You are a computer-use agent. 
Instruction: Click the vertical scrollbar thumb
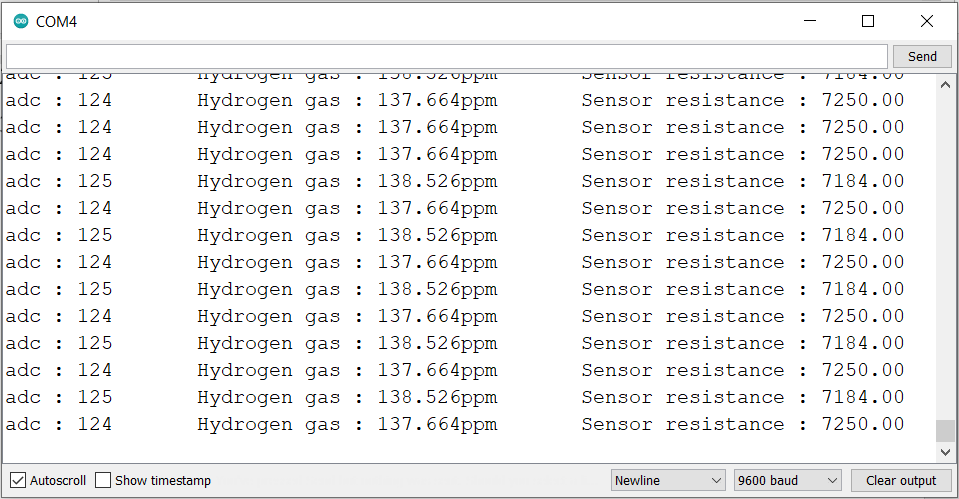(x=945, y=430)
